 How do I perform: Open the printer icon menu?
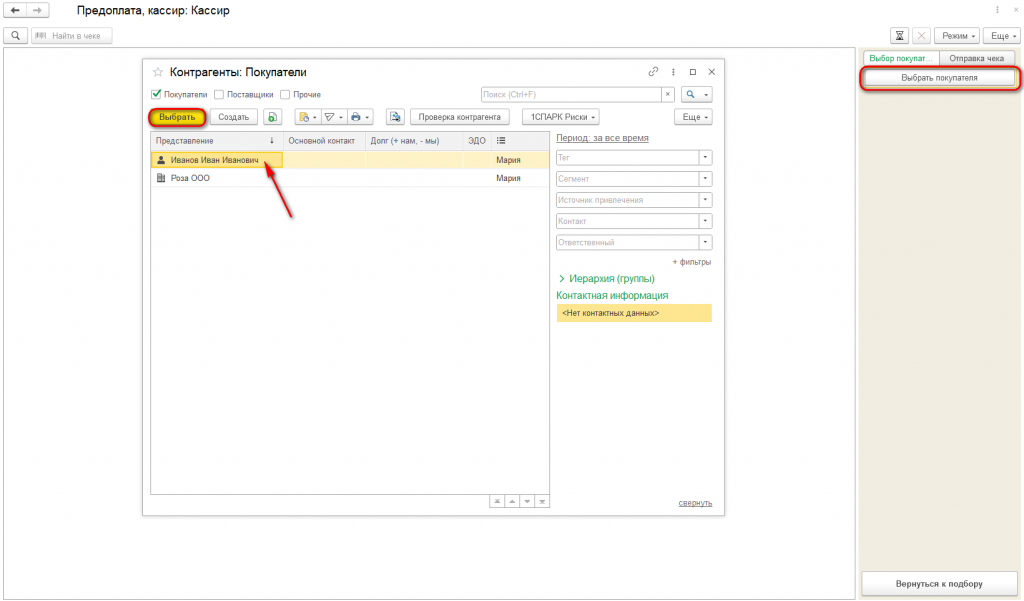click(x=359, y=118)
